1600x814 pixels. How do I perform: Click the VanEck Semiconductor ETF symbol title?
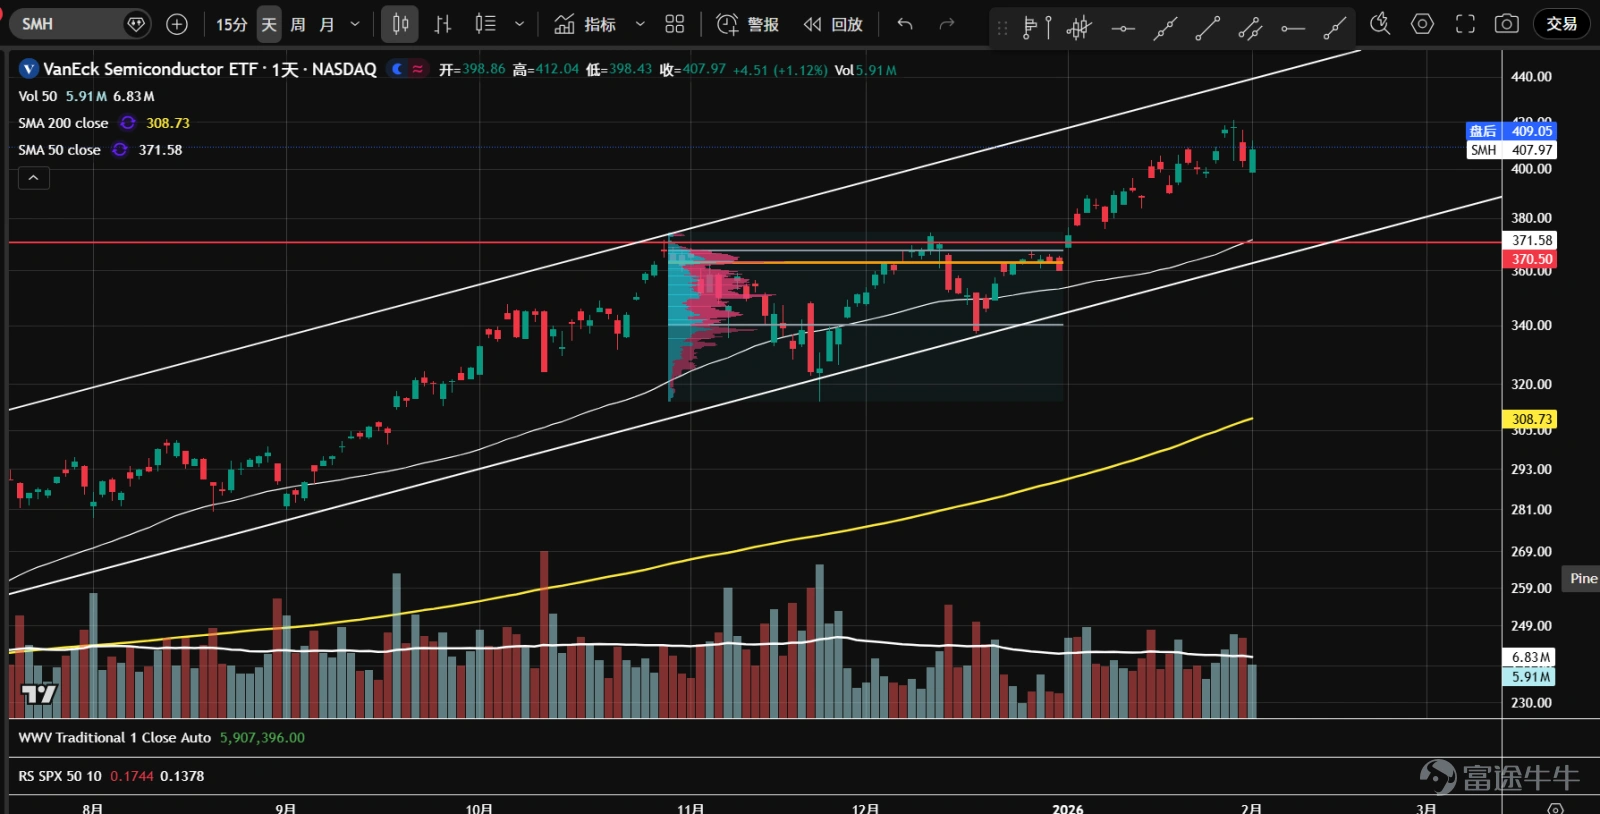click(x=210, y=69)
